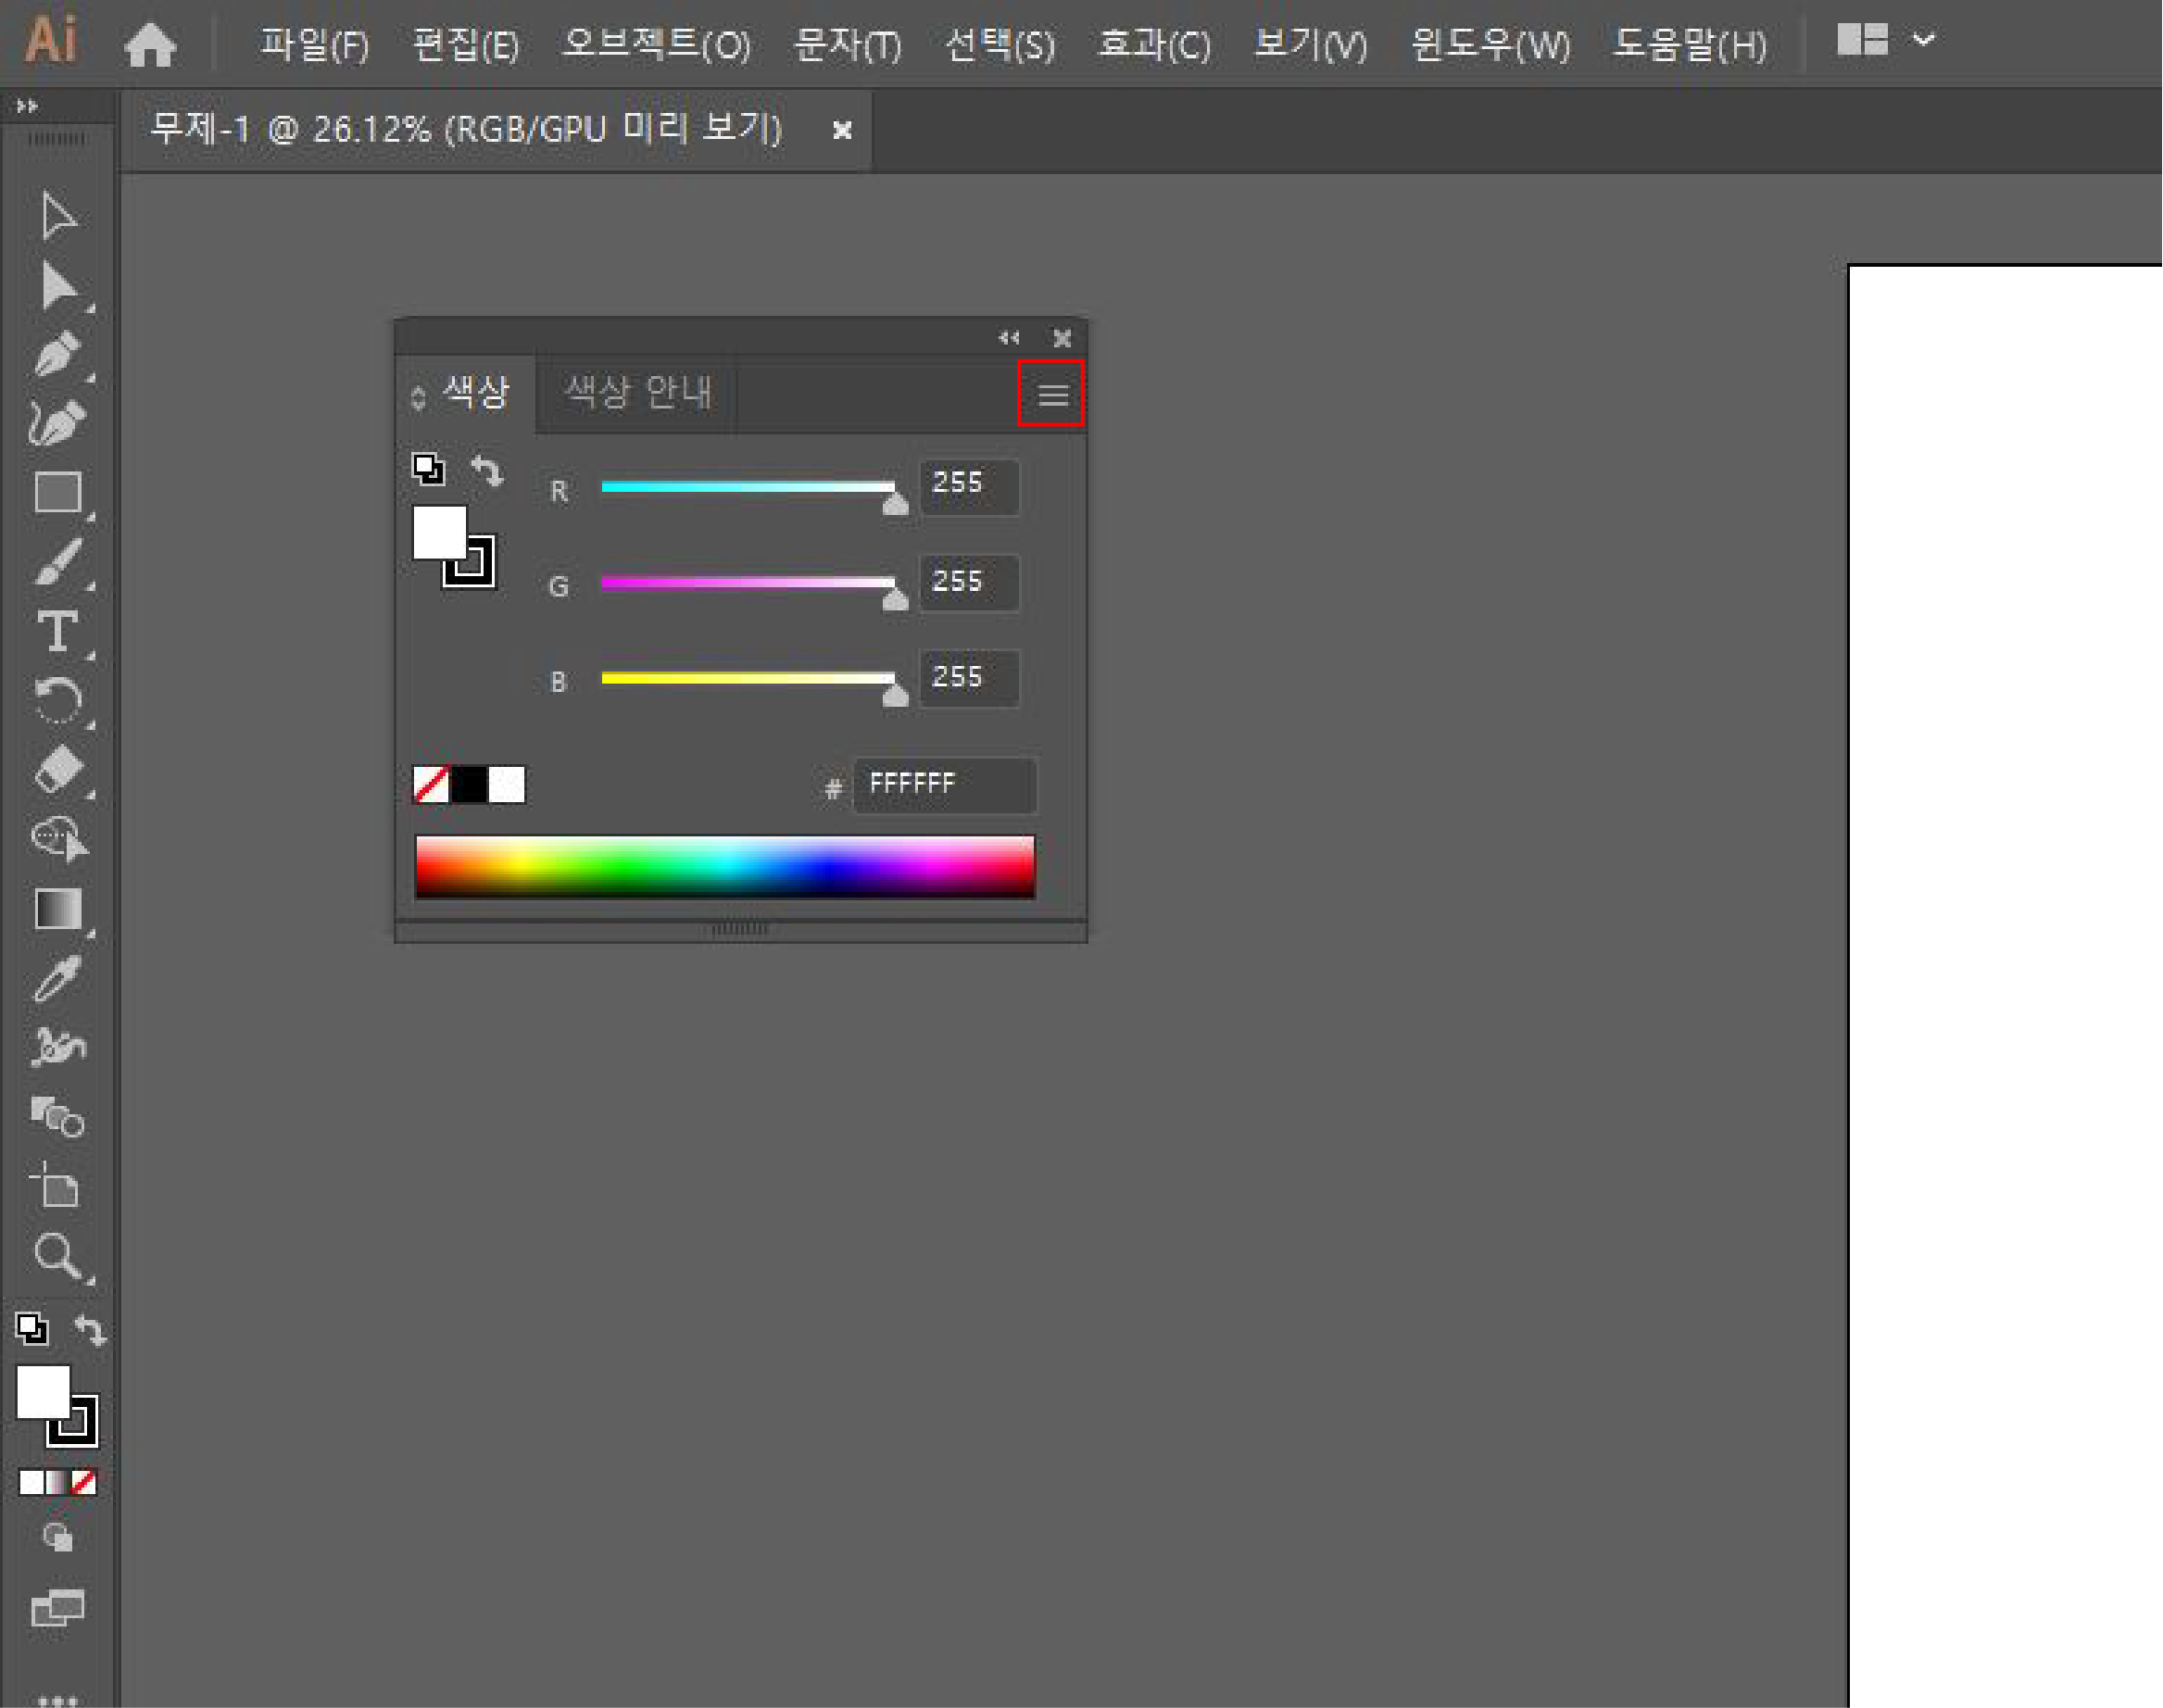Switch to the 색상 안내 tab
Image resolution: width=2163 pixels, height=1708 pixels.
(x=638, y=392)
